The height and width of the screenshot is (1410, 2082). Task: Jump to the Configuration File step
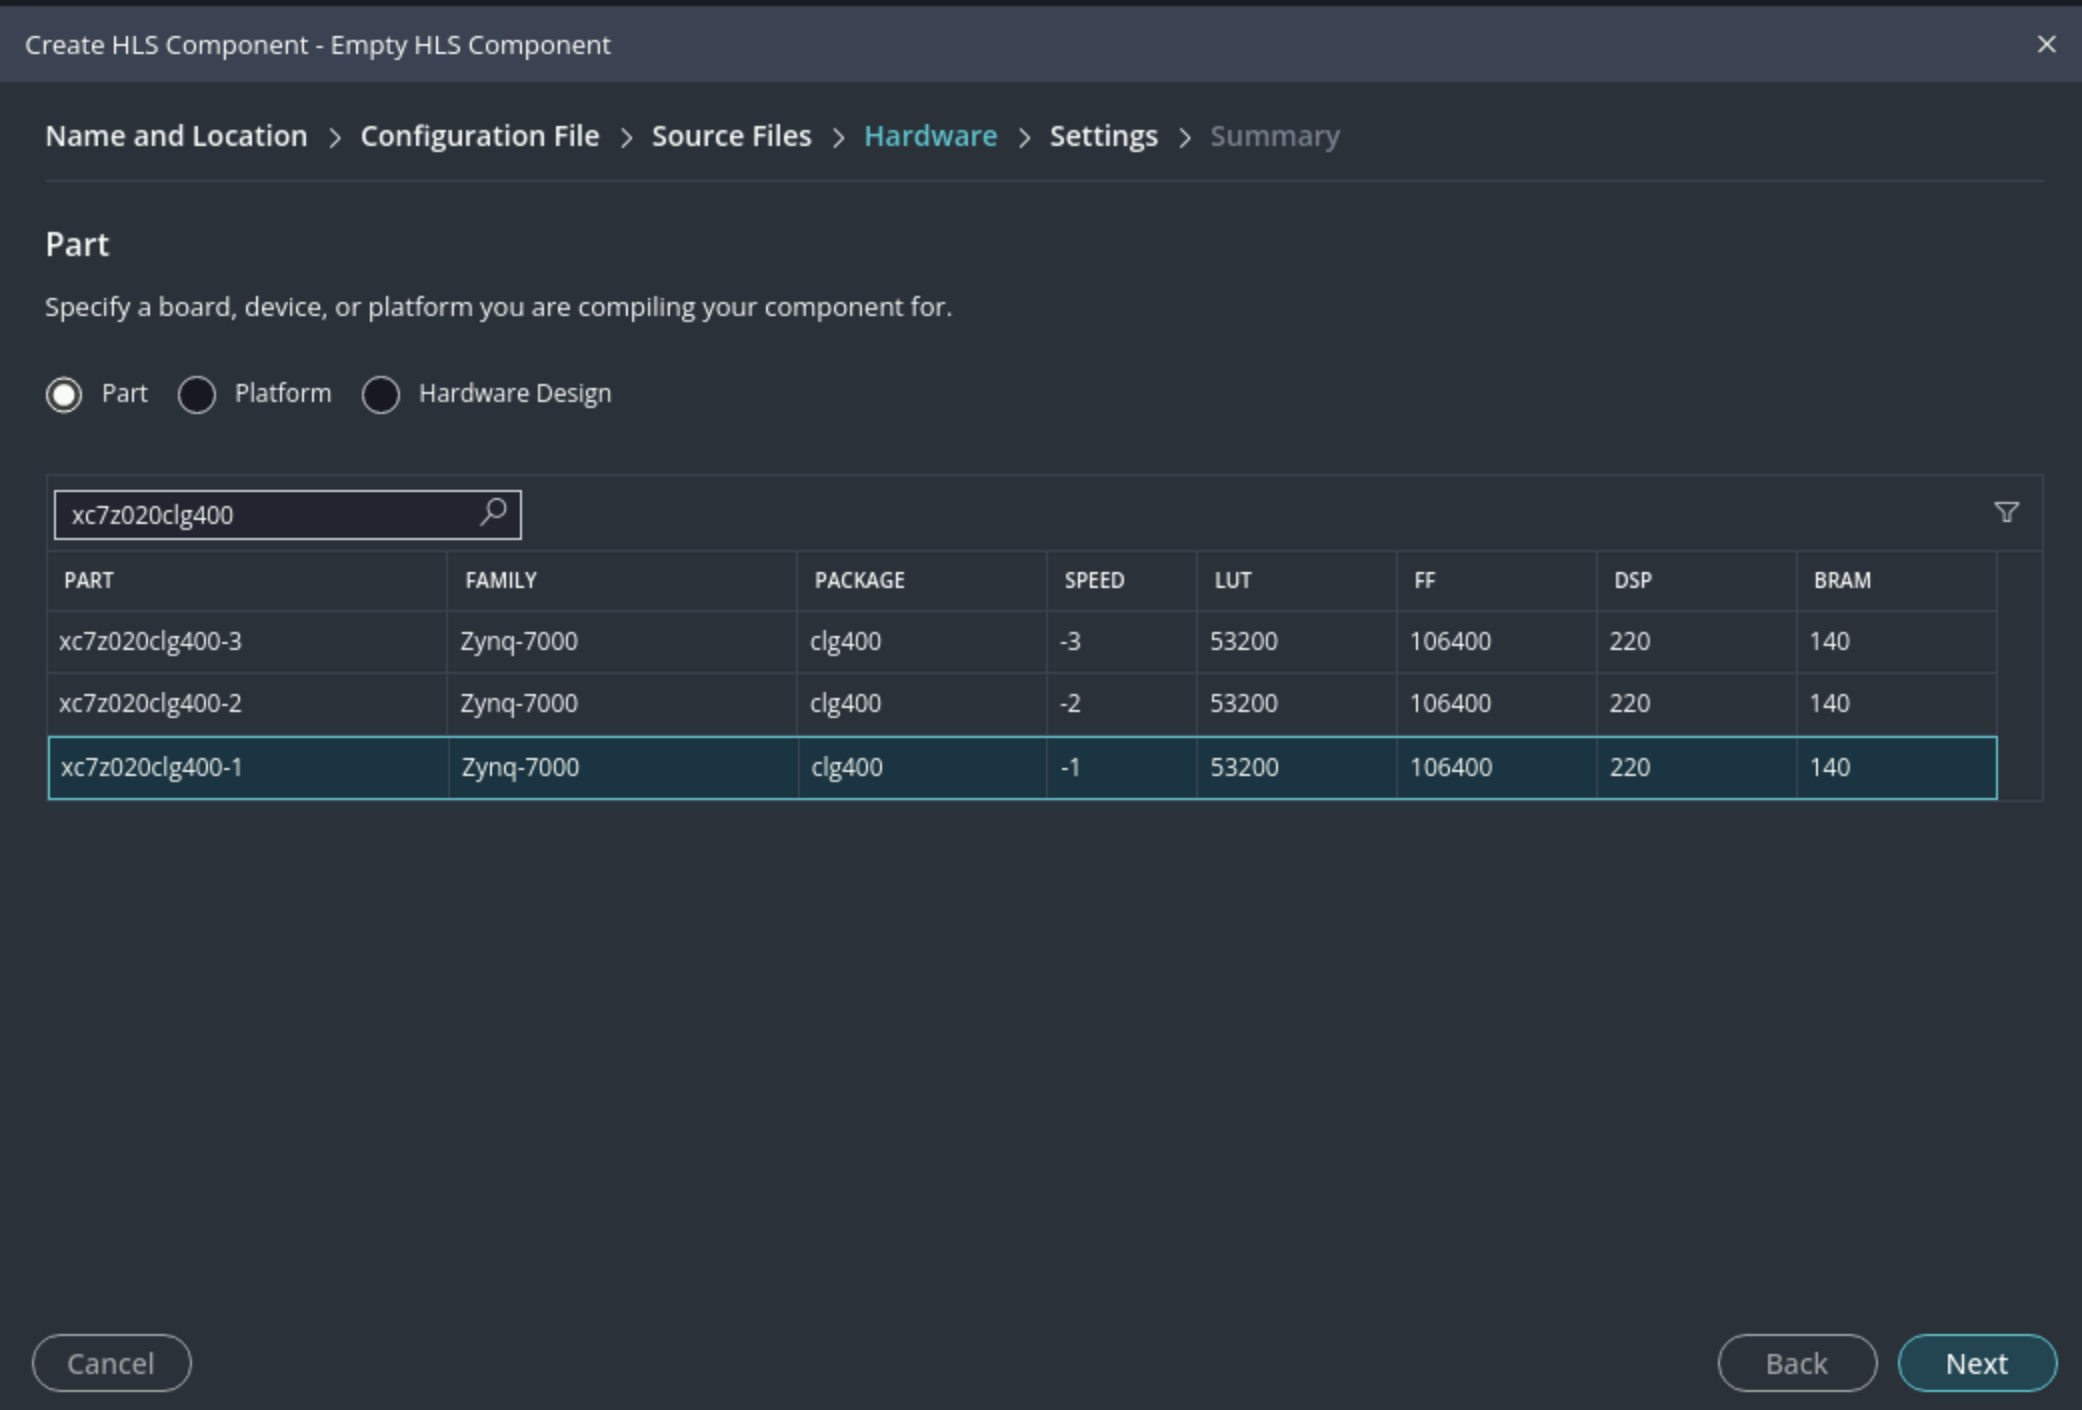(480, 136)
